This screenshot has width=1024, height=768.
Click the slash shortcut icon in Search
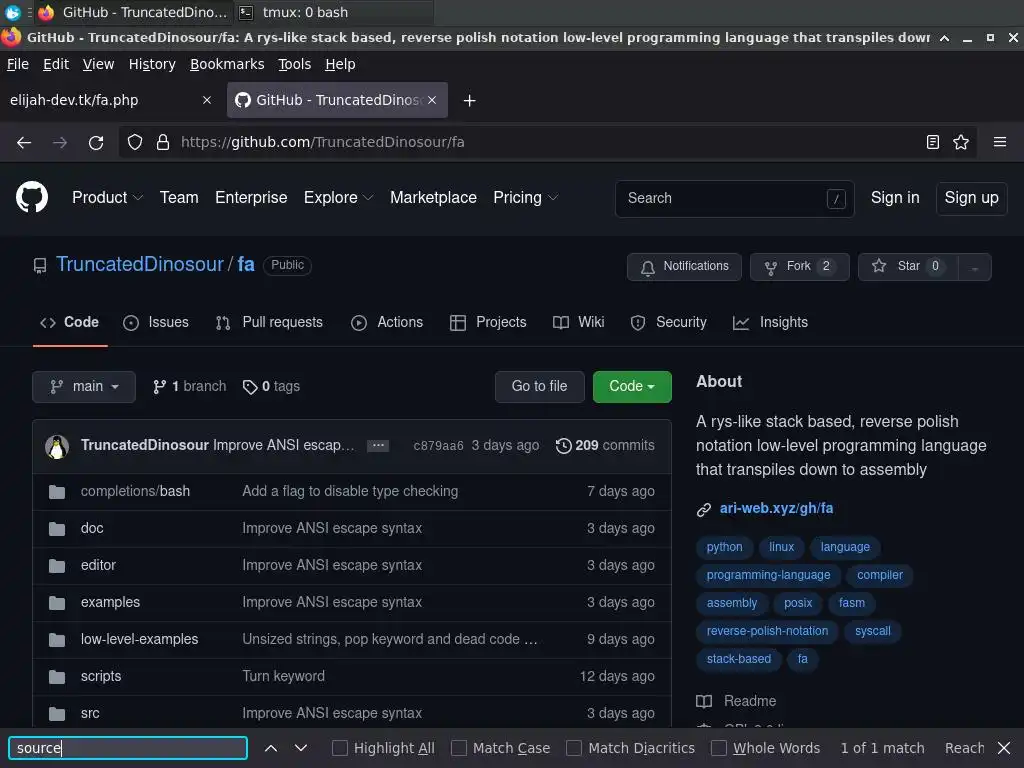click(836, 199)
